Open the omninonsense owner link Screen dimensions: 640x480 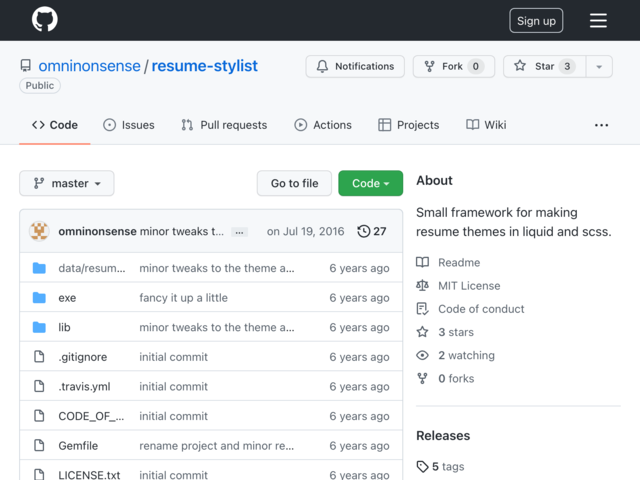tap(89, 66)
